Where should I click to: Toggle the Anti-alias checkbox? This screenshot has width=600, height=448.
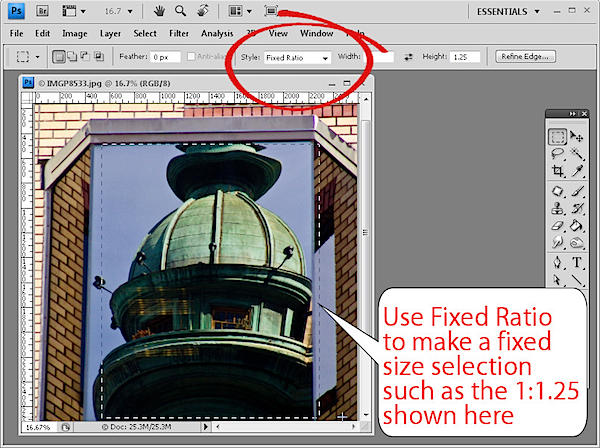[x=191, y=57]
